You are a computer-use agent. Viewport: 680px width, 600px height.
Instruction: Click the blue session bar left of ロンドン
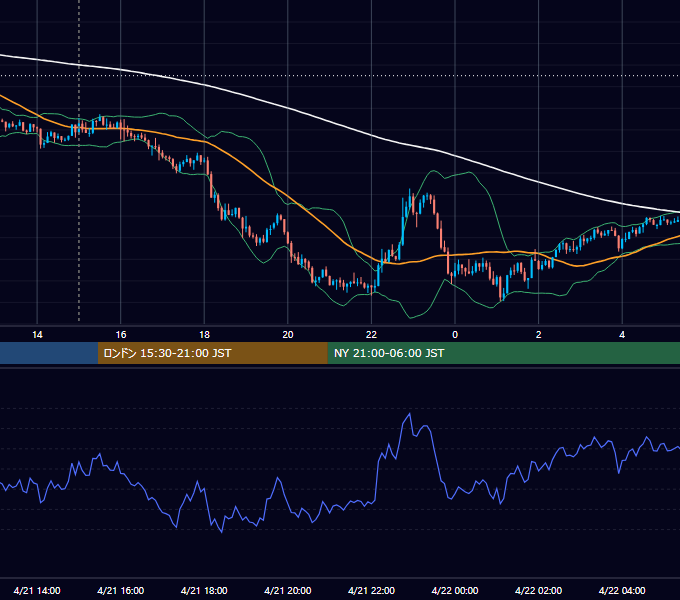click(49, 353)
